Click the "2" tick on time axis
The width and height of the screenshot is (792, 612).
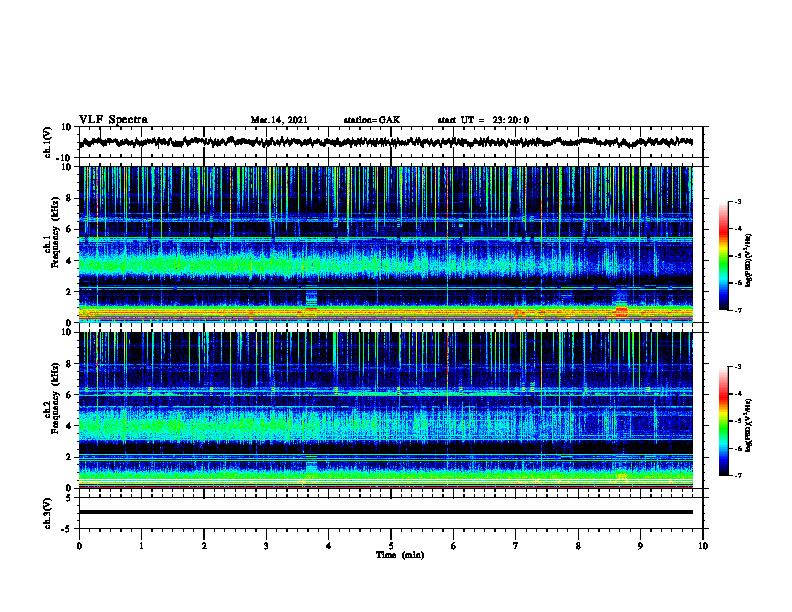click(204, 546)
